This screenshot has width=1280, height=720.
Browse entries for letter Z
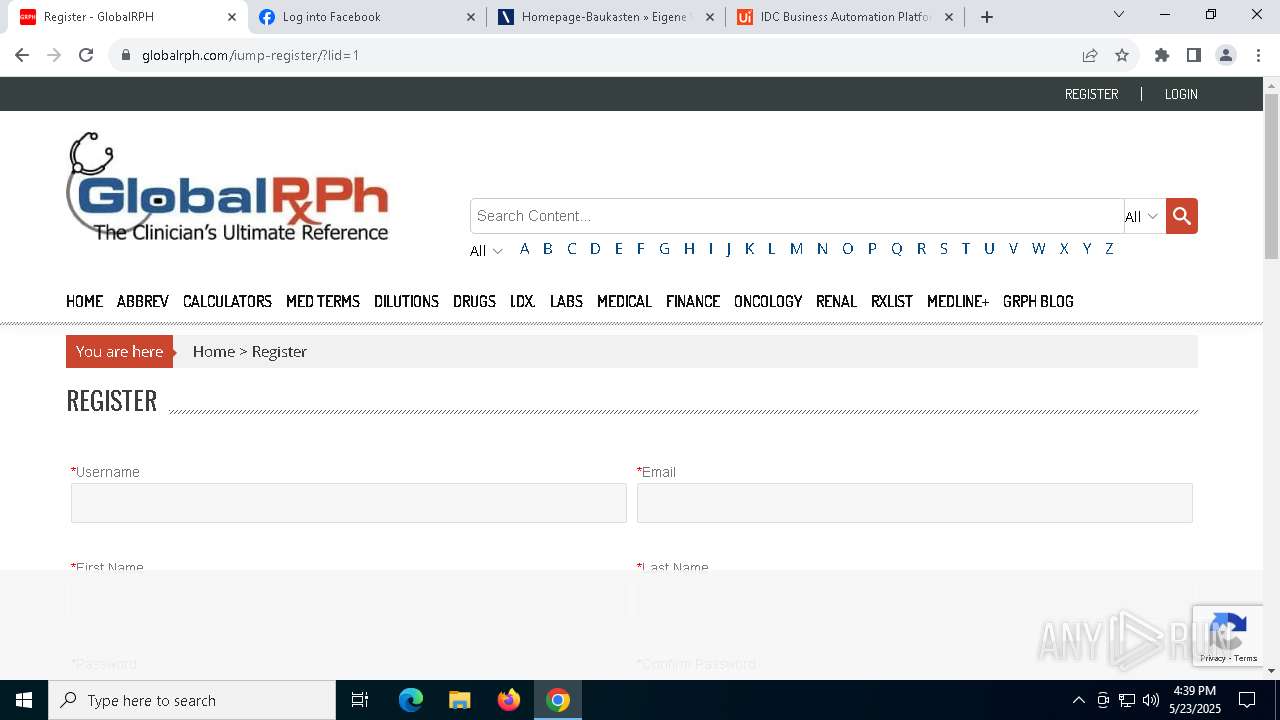coord(1109,249)
